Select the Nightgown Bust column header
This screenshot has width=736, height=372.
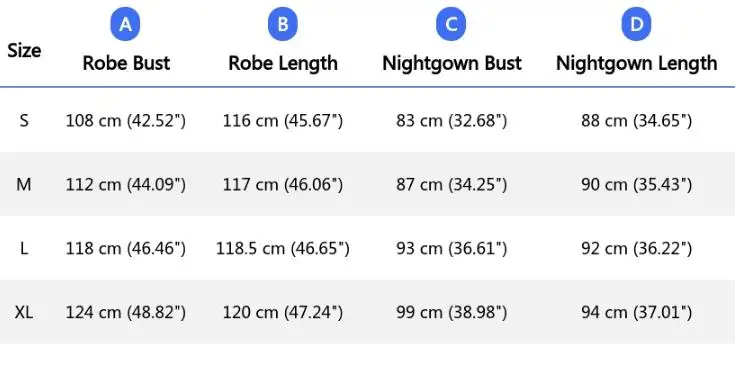point(452,63)
